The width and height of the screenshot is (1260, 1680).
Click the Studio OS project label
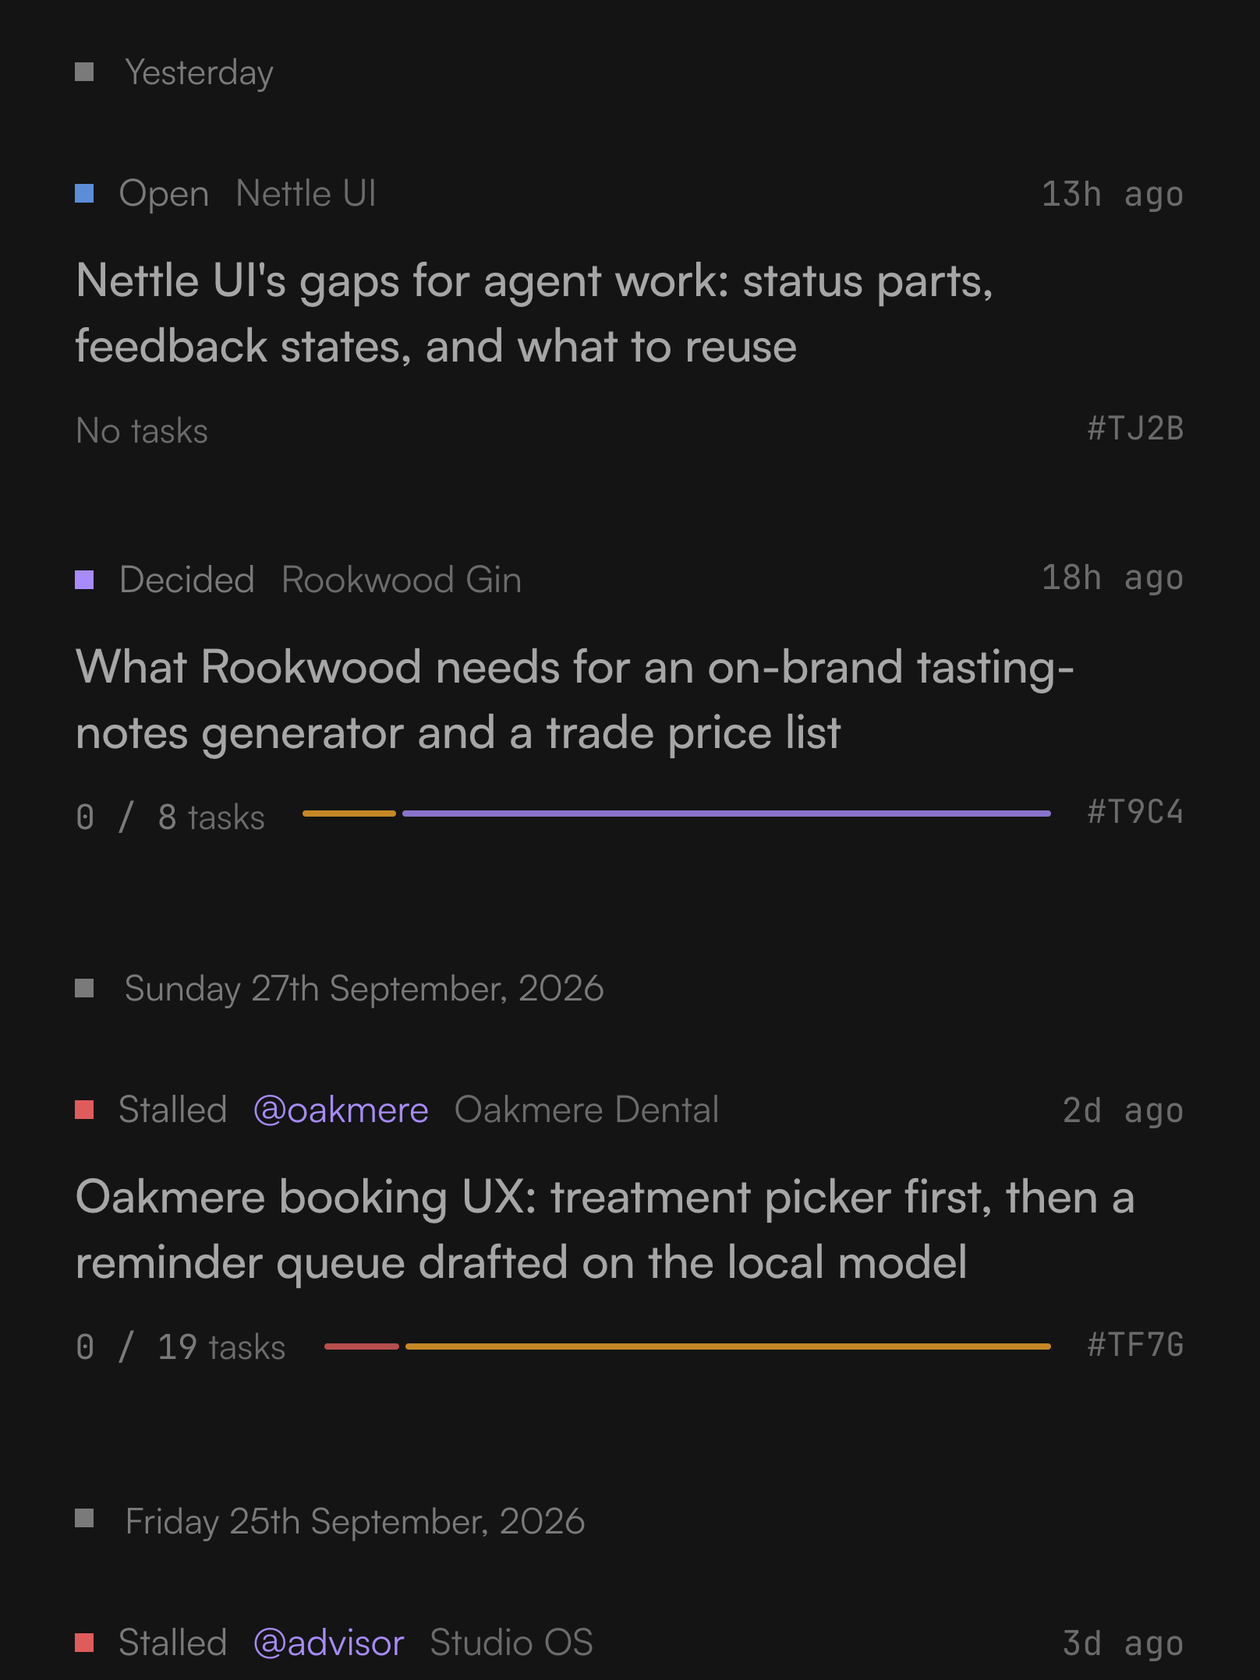coord(511,1643)
